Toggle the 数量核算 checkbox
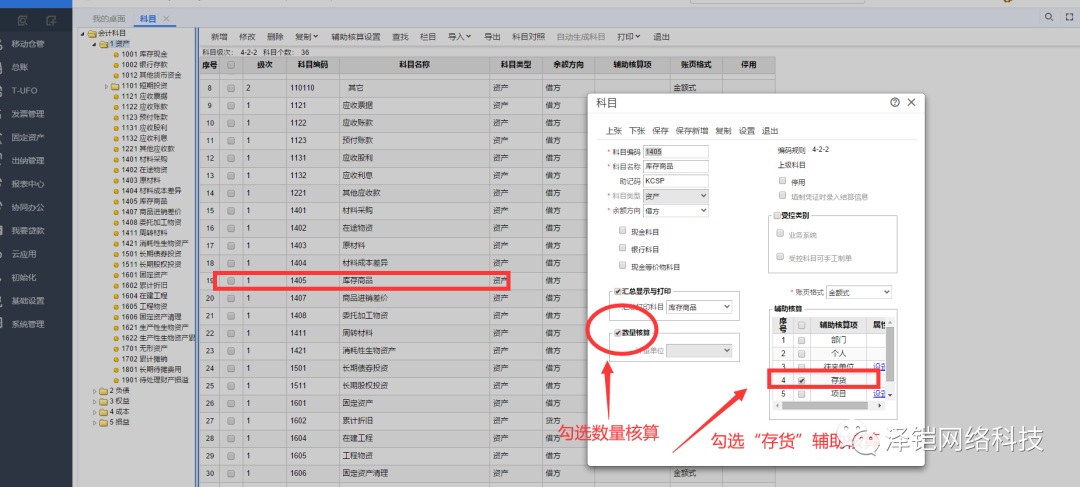Screen dimensions: 1080x487 click(618, 331)
